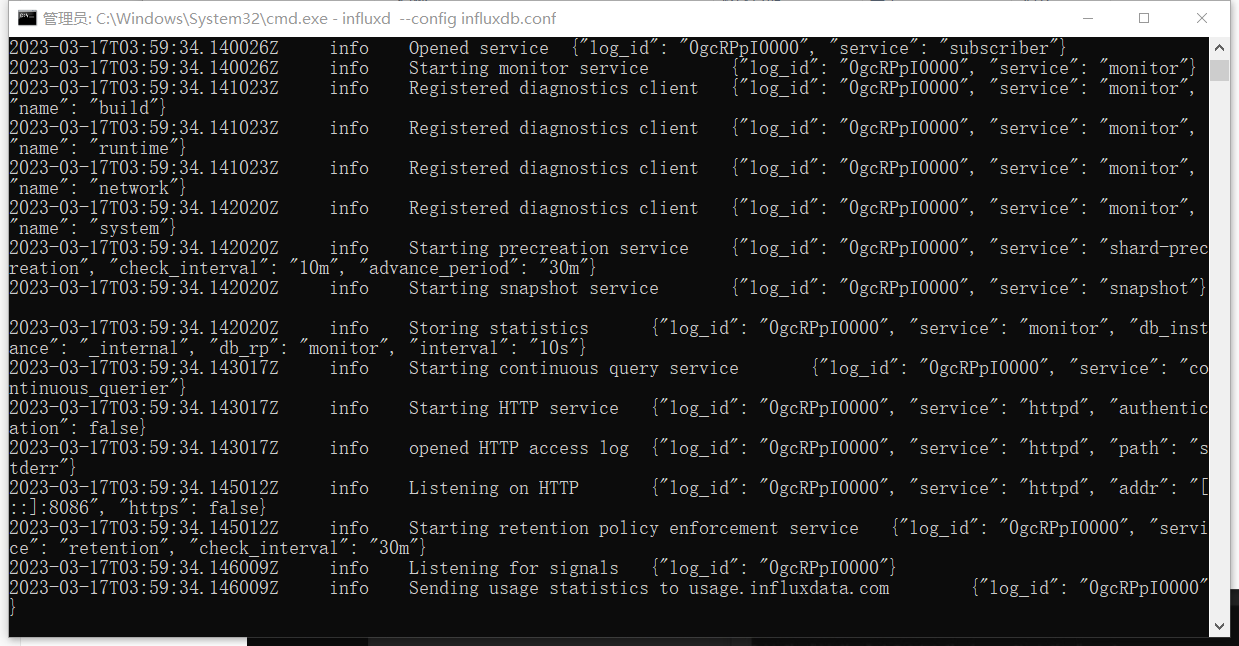Click the "Opened service" log message

(x=478, y=48)
